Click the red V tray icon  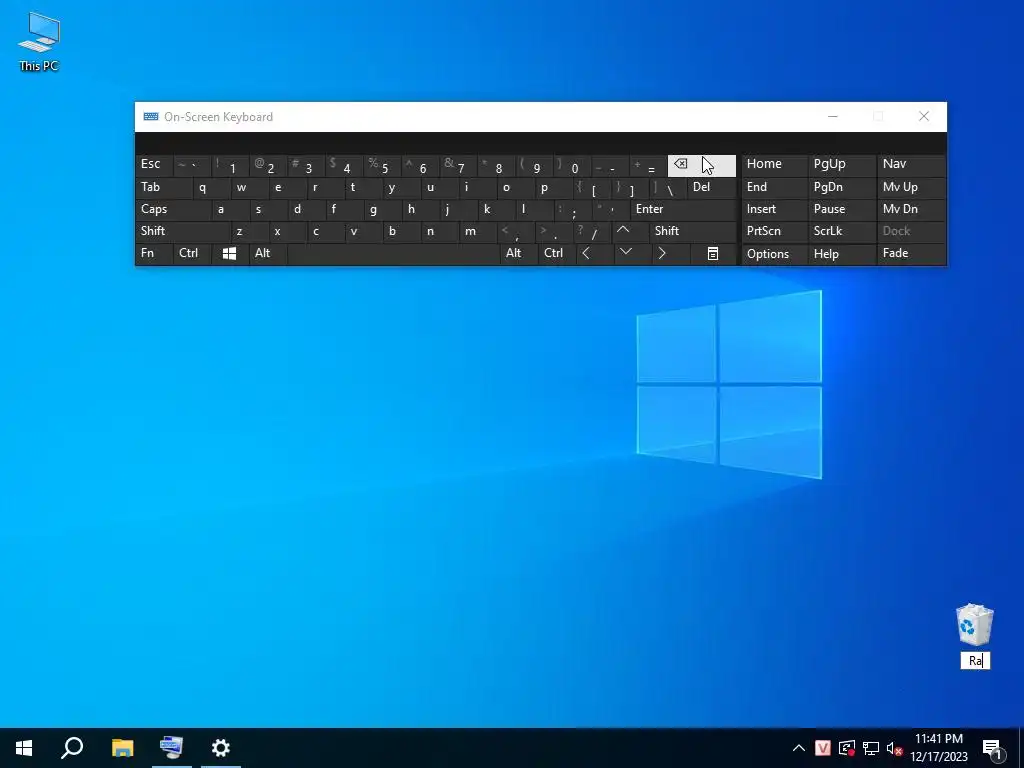point(823,748)
